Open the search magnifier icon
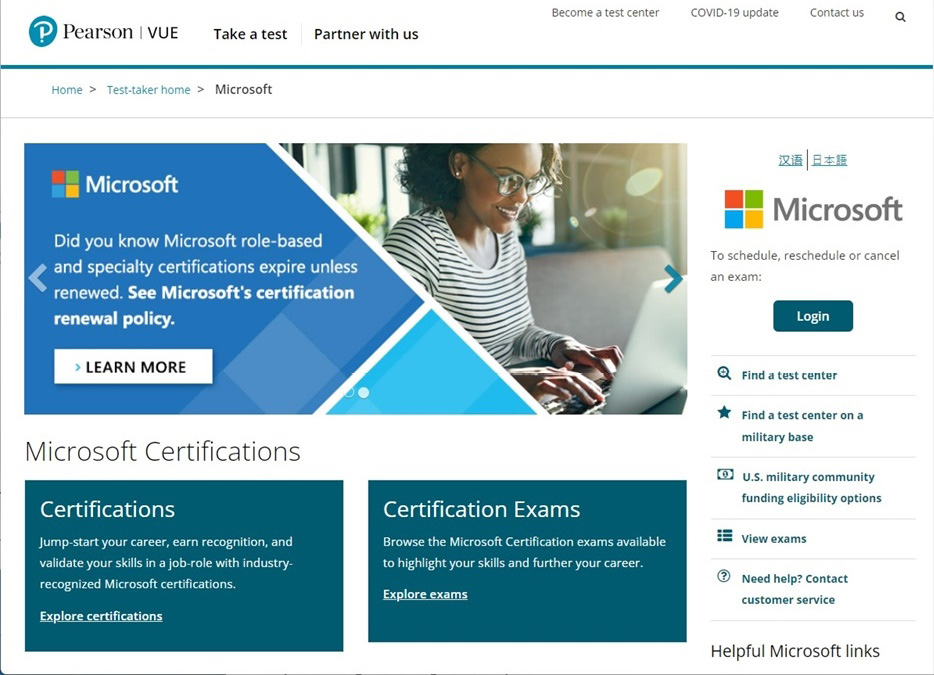 pos(900,17)
